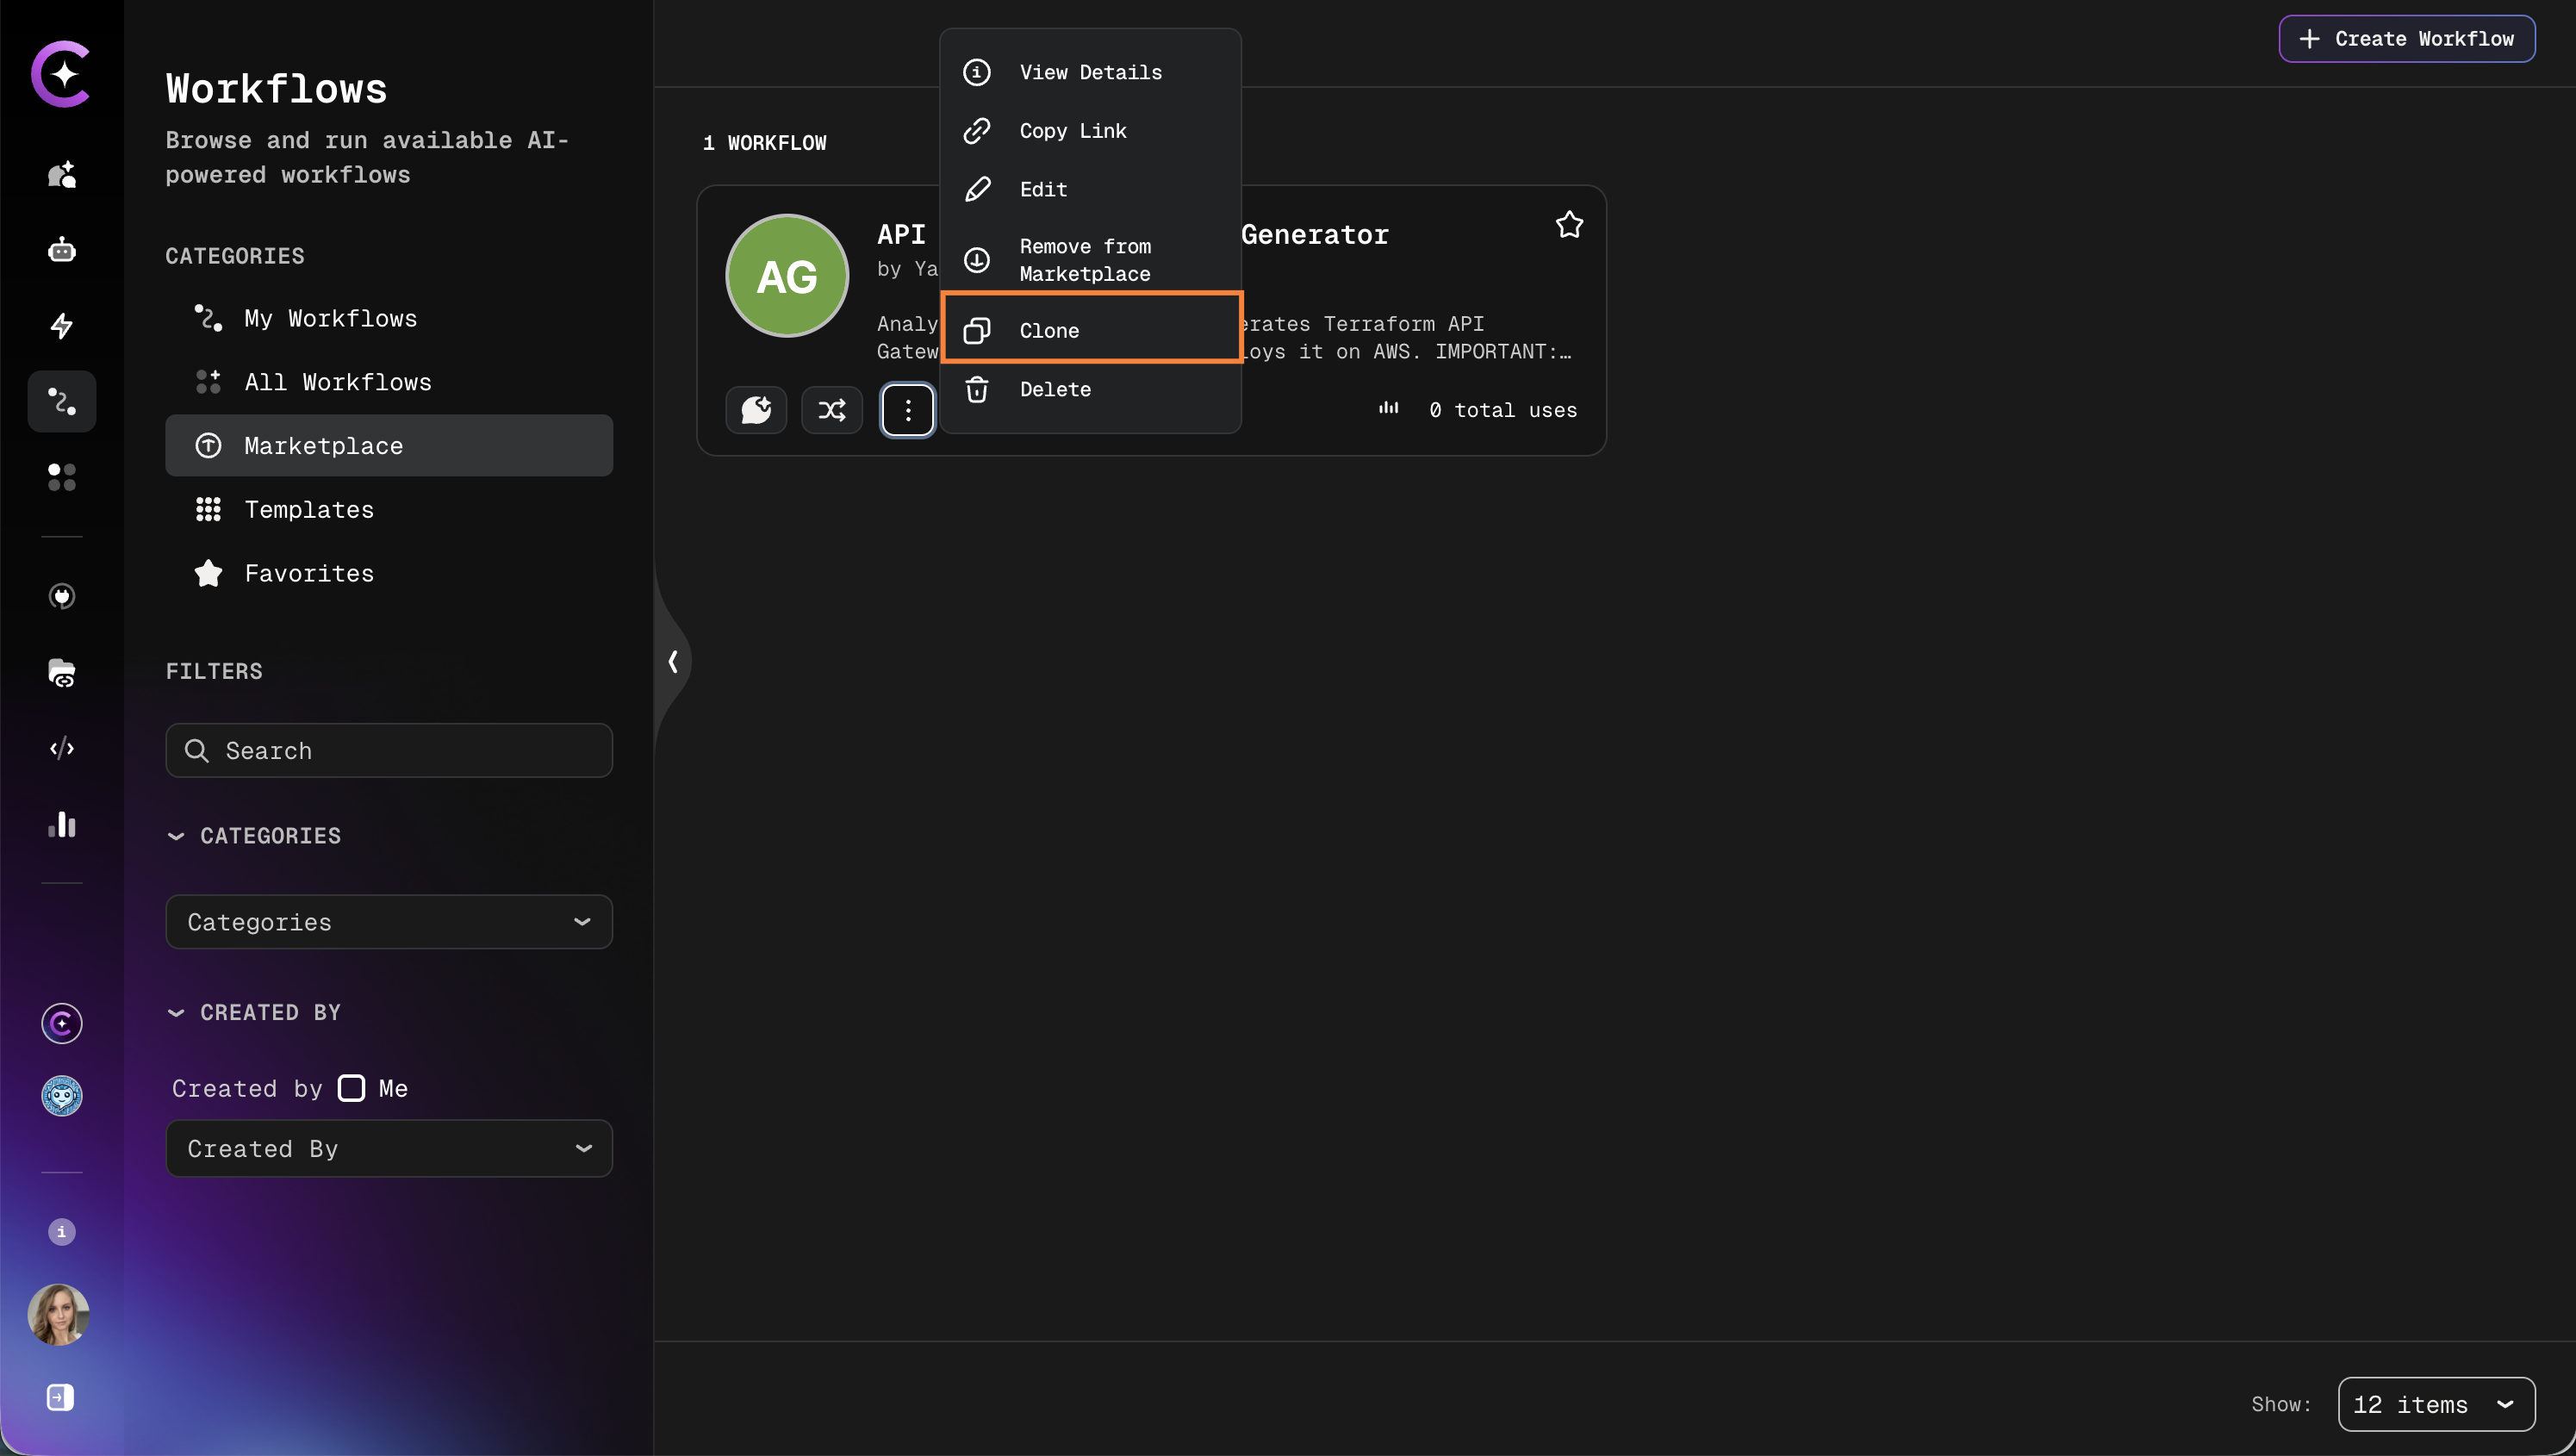Open the user profile photo
Screen dimensions: 2576x1456
(x=59, y=1314)
